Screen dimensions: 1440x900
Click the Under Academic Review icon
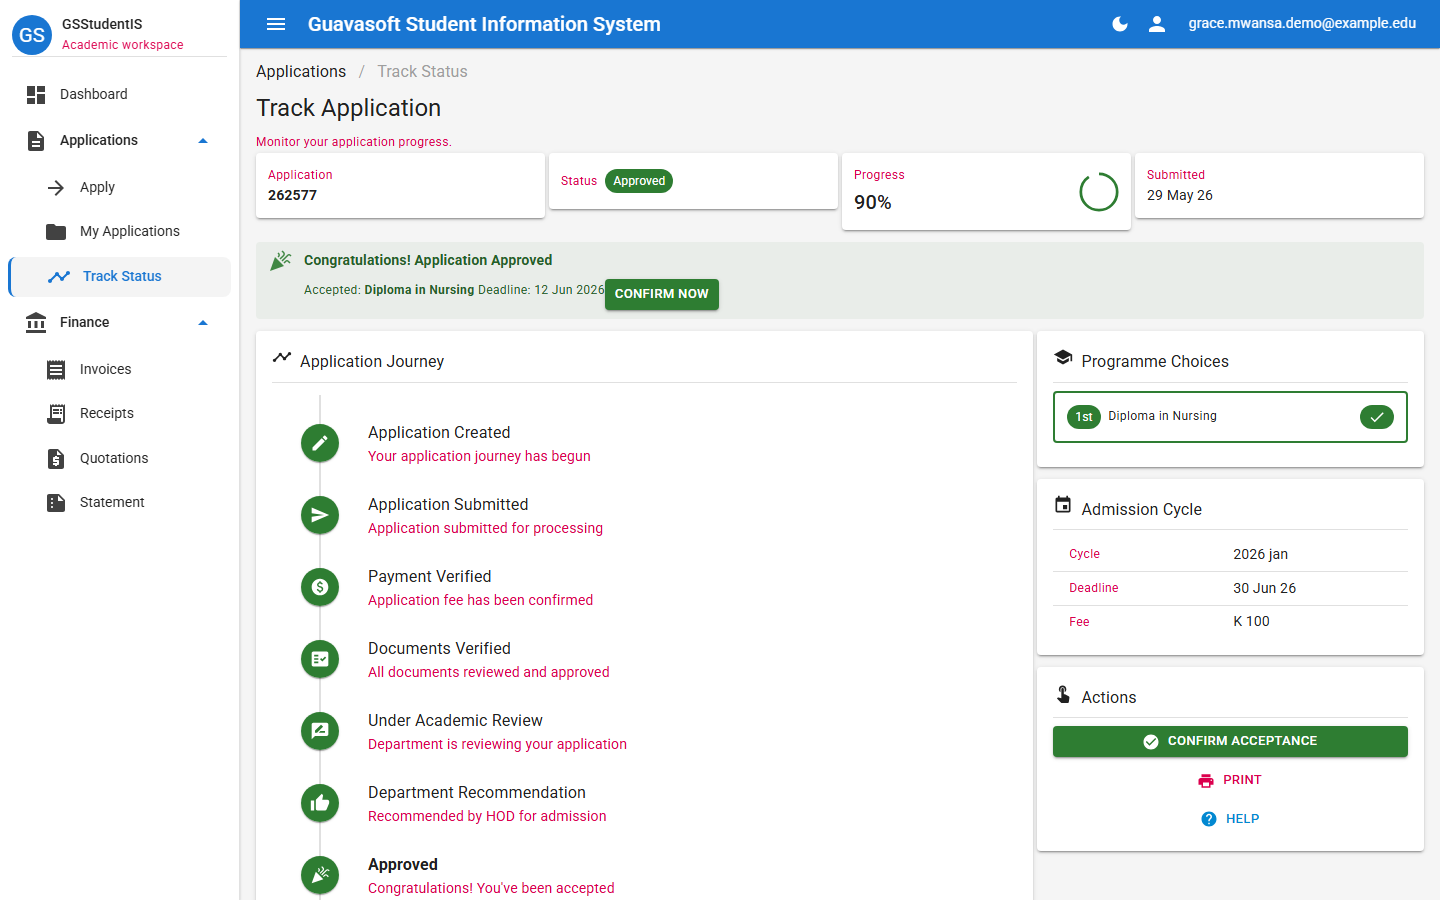pos(320,731)
